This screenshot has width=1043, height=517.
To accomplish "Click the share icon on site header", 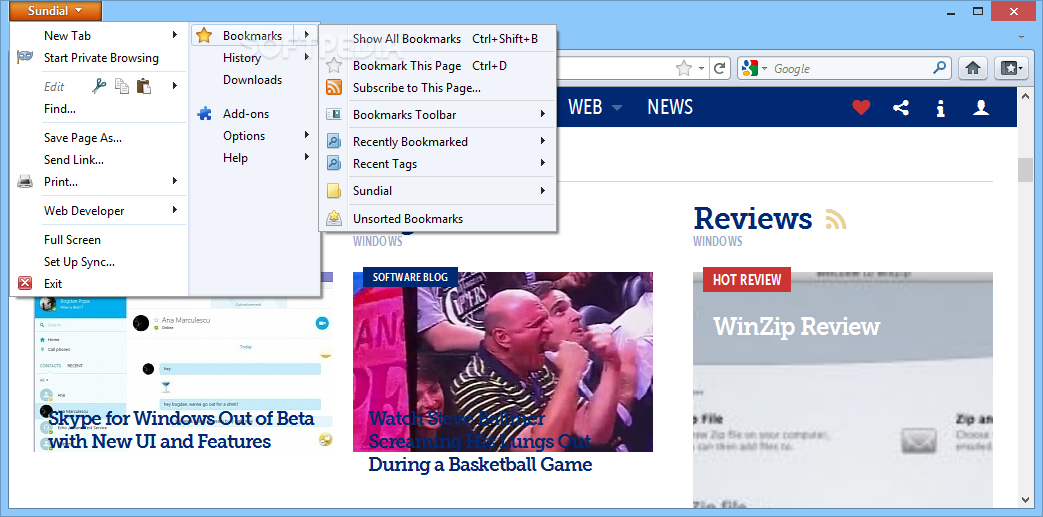I will coord(901,107).
